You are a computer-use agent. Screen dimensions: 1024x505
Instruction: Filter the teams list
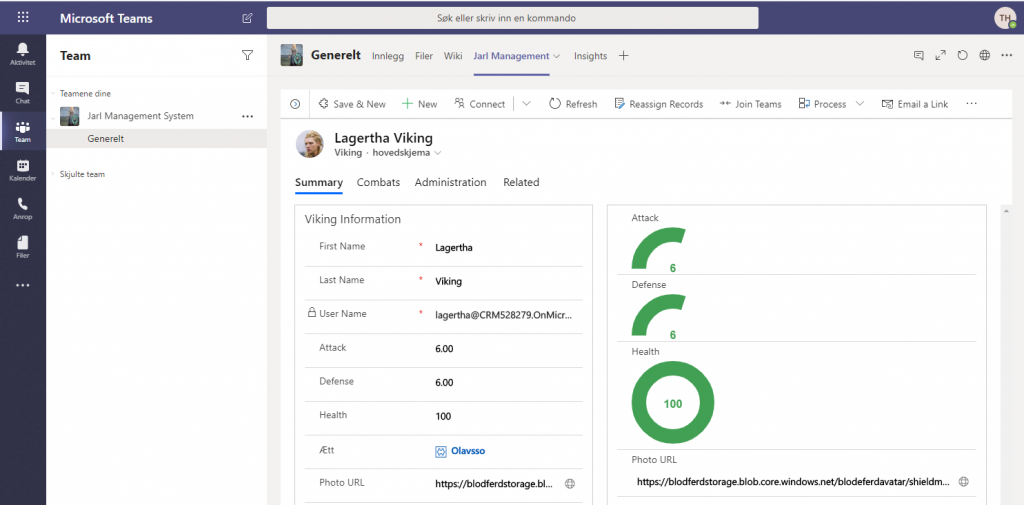pyautogui.click(x=248, y=56)
